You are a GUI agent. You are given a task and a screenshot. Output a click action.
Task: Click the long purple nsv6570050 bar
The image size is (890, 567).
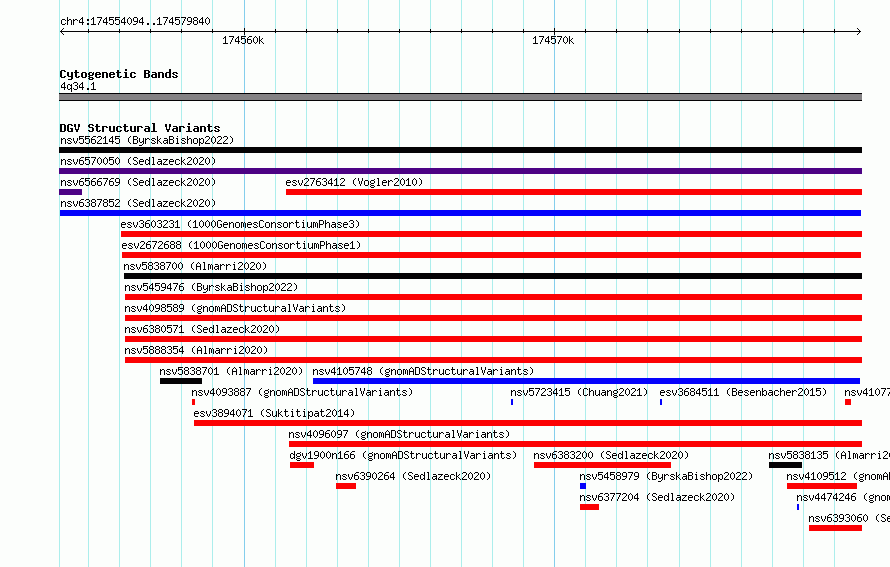pos(460,171)
